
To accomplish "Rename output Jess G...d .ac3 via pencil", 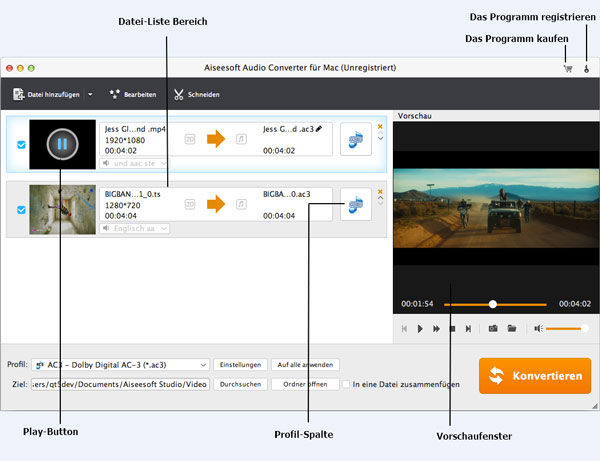I will tap(319, 129).
